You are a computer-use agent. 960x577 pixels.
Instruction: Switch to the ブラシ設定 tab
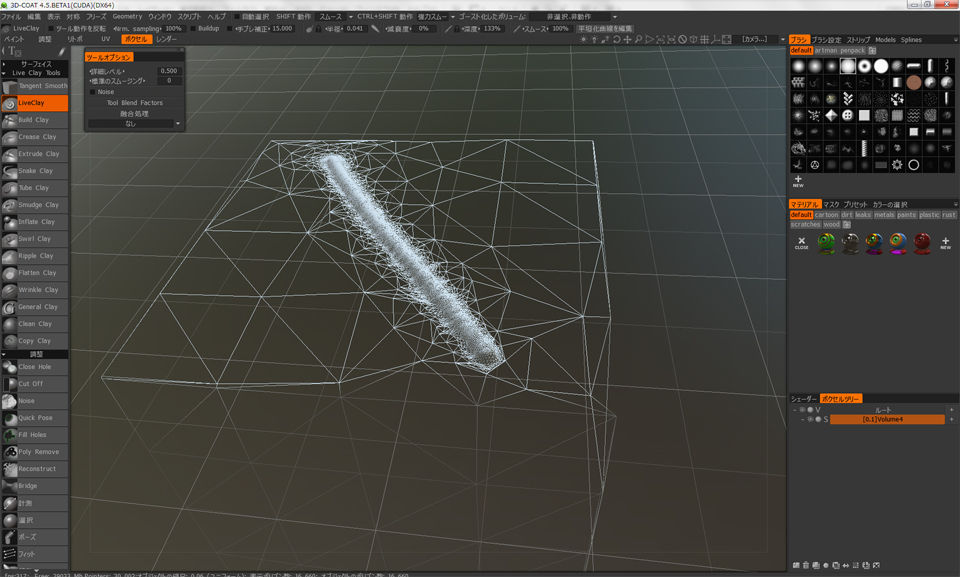(x=827, y=40)
